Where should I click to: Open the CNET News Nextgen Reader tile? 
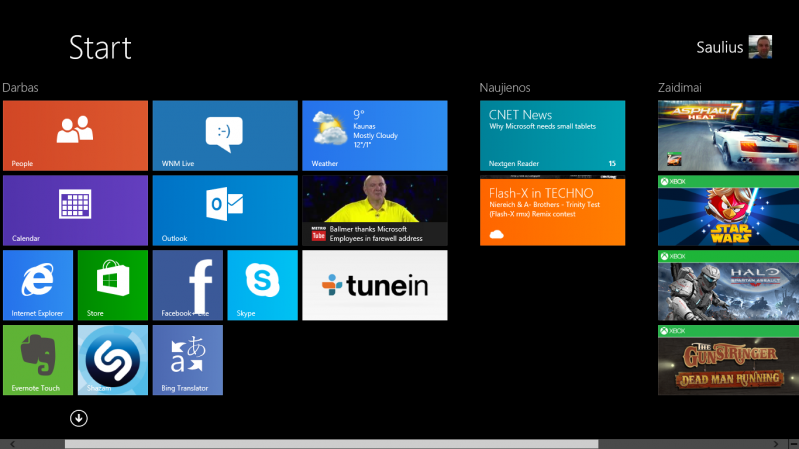552,135
